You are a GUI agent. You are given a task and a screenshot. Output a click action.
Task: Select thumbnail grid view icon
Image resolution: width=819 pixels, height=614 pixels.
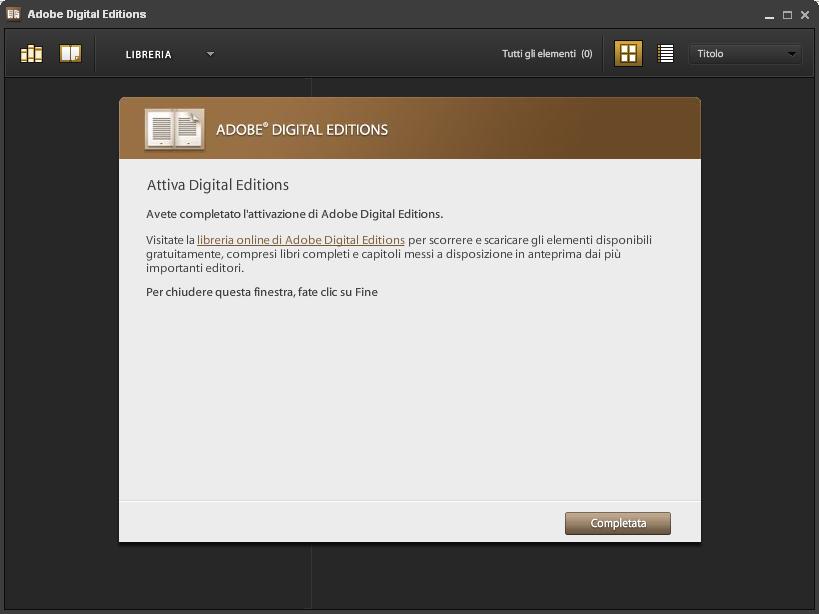coord(628,53)
